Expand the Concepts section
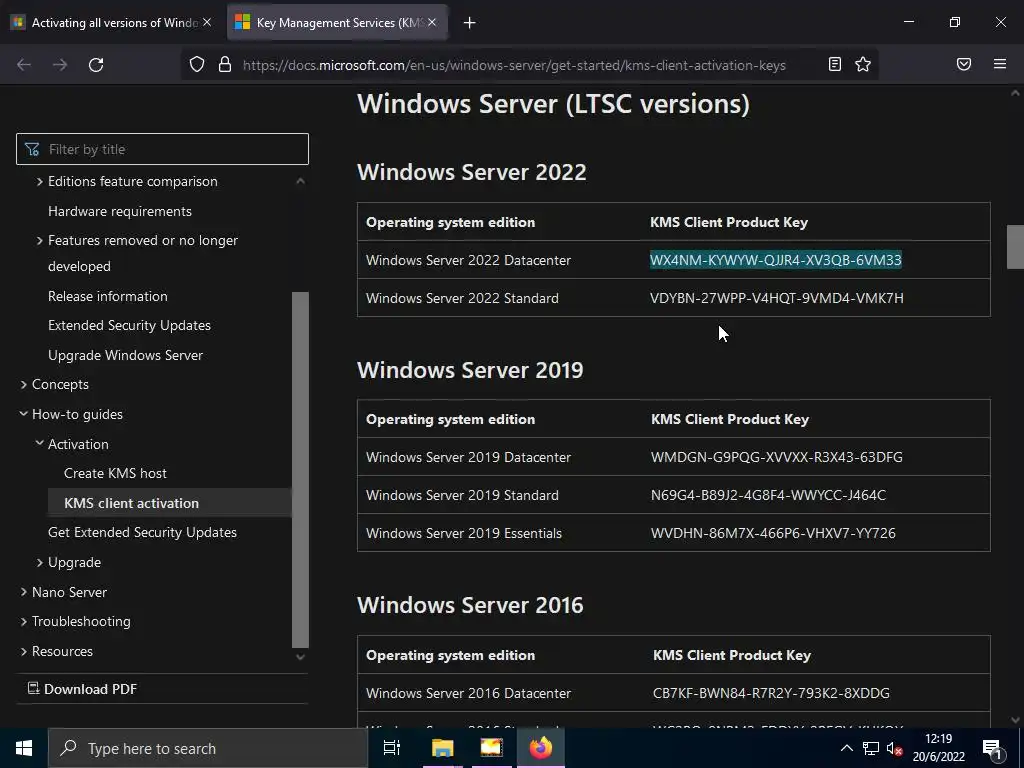This screenshot has width=1024, height=768. (24, 385)
